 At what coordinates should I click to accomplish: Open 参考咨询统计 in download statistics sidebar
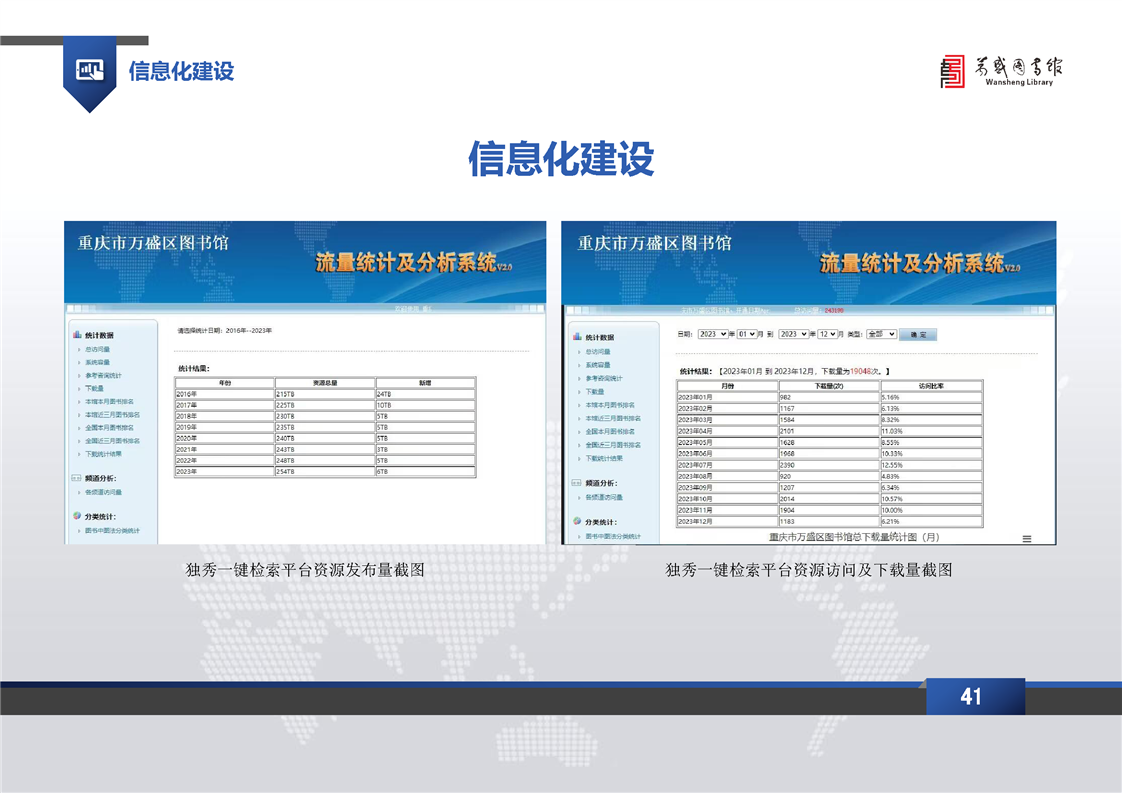click(x=603, y=379)
